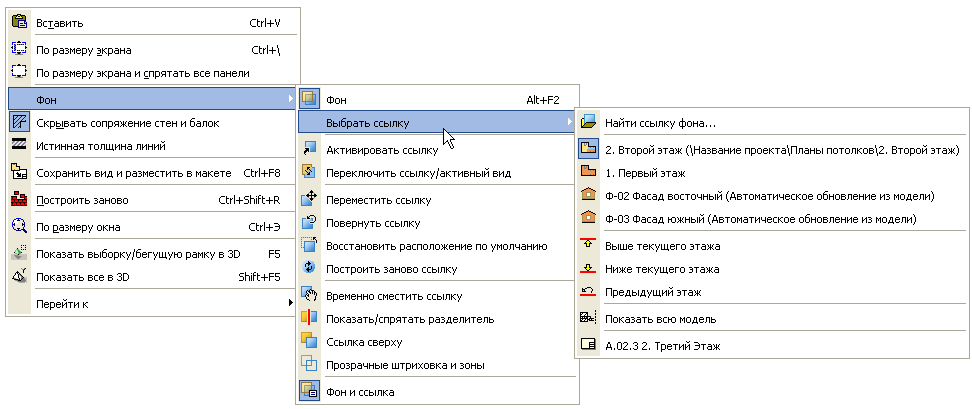
Task: Select Ф-02 Фасад восточный reference
Action: click(772, 196)
